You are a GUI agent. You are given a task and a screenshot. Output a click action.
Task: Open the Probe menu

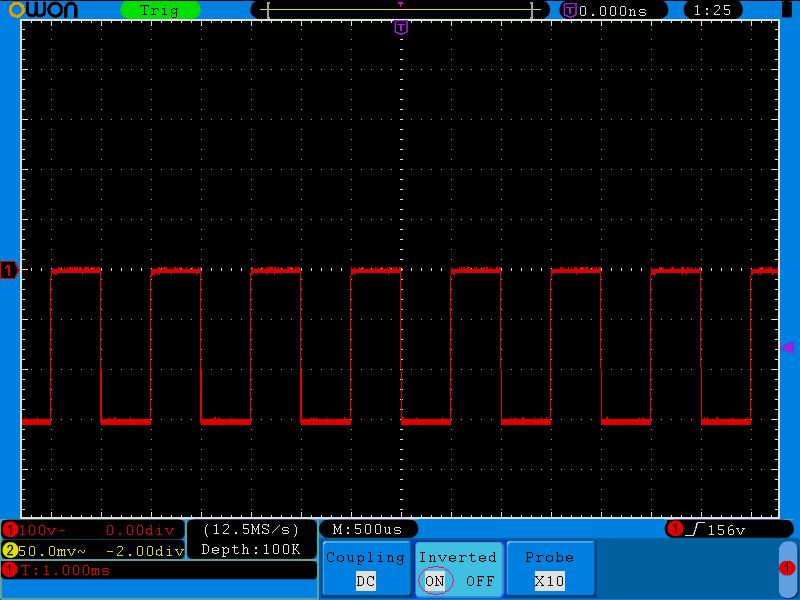(x=549, y=568)
